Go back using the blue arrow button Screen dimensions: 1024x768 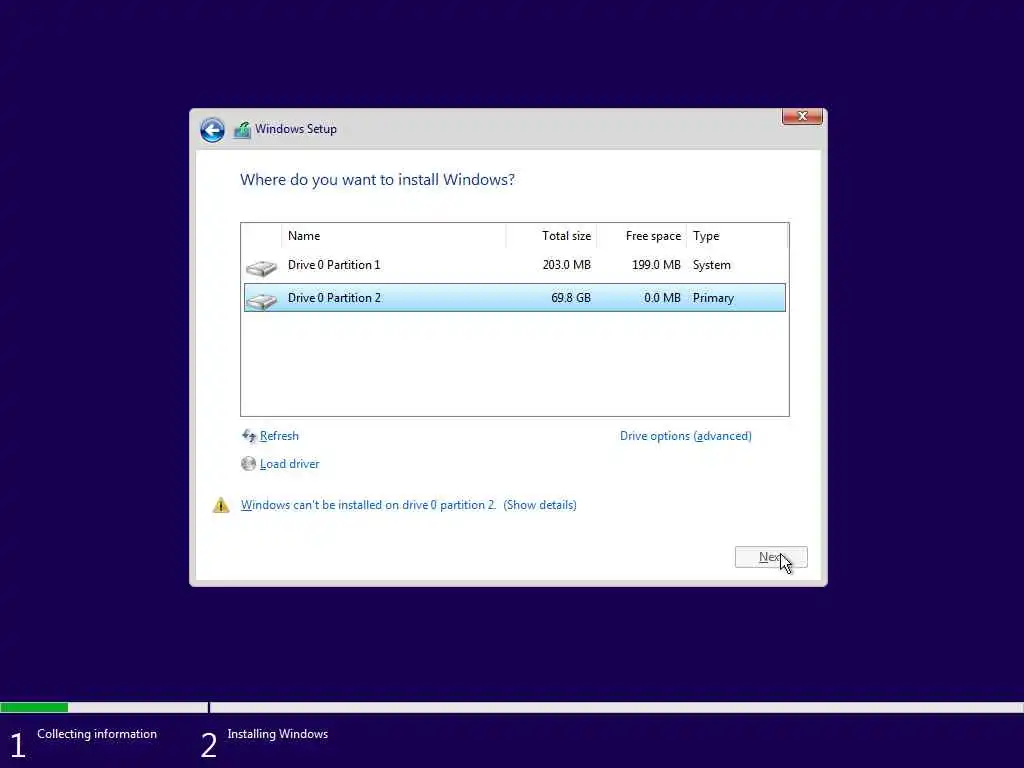[x=212, y=129]
